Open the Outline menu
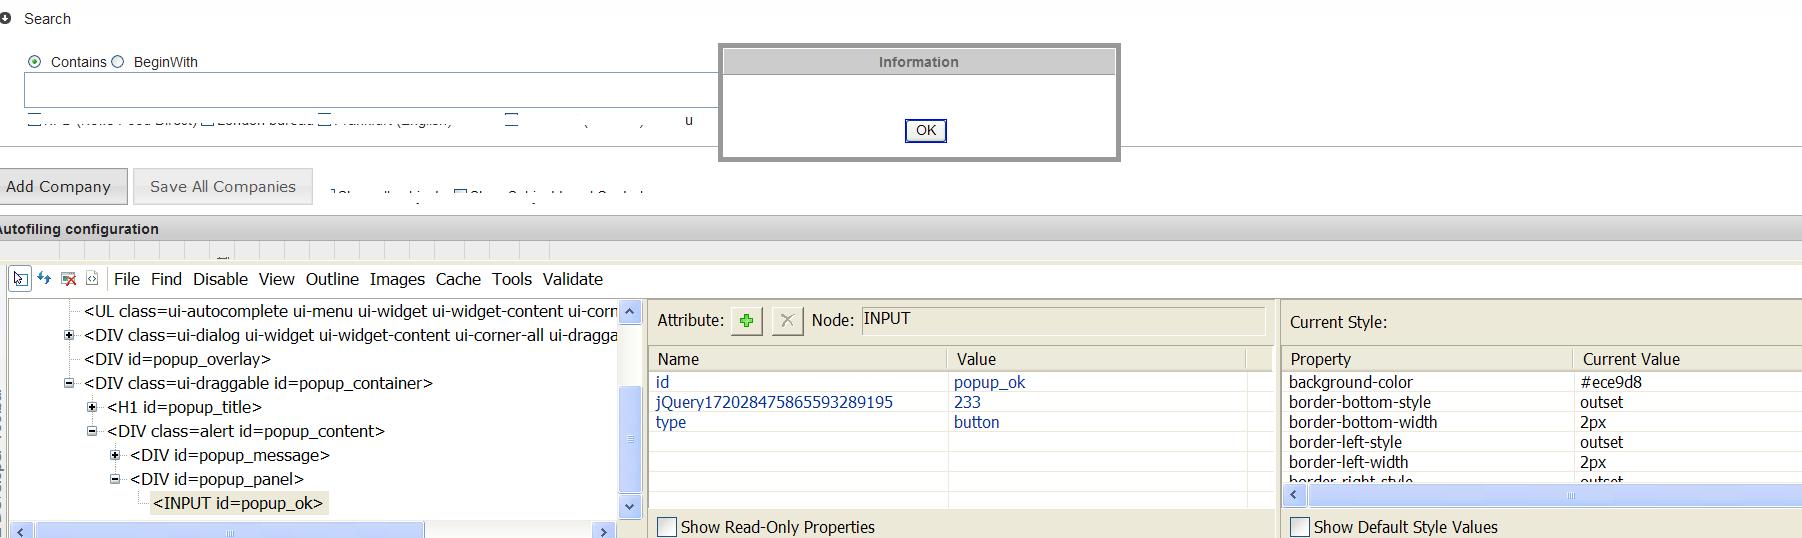 (332, 279)
